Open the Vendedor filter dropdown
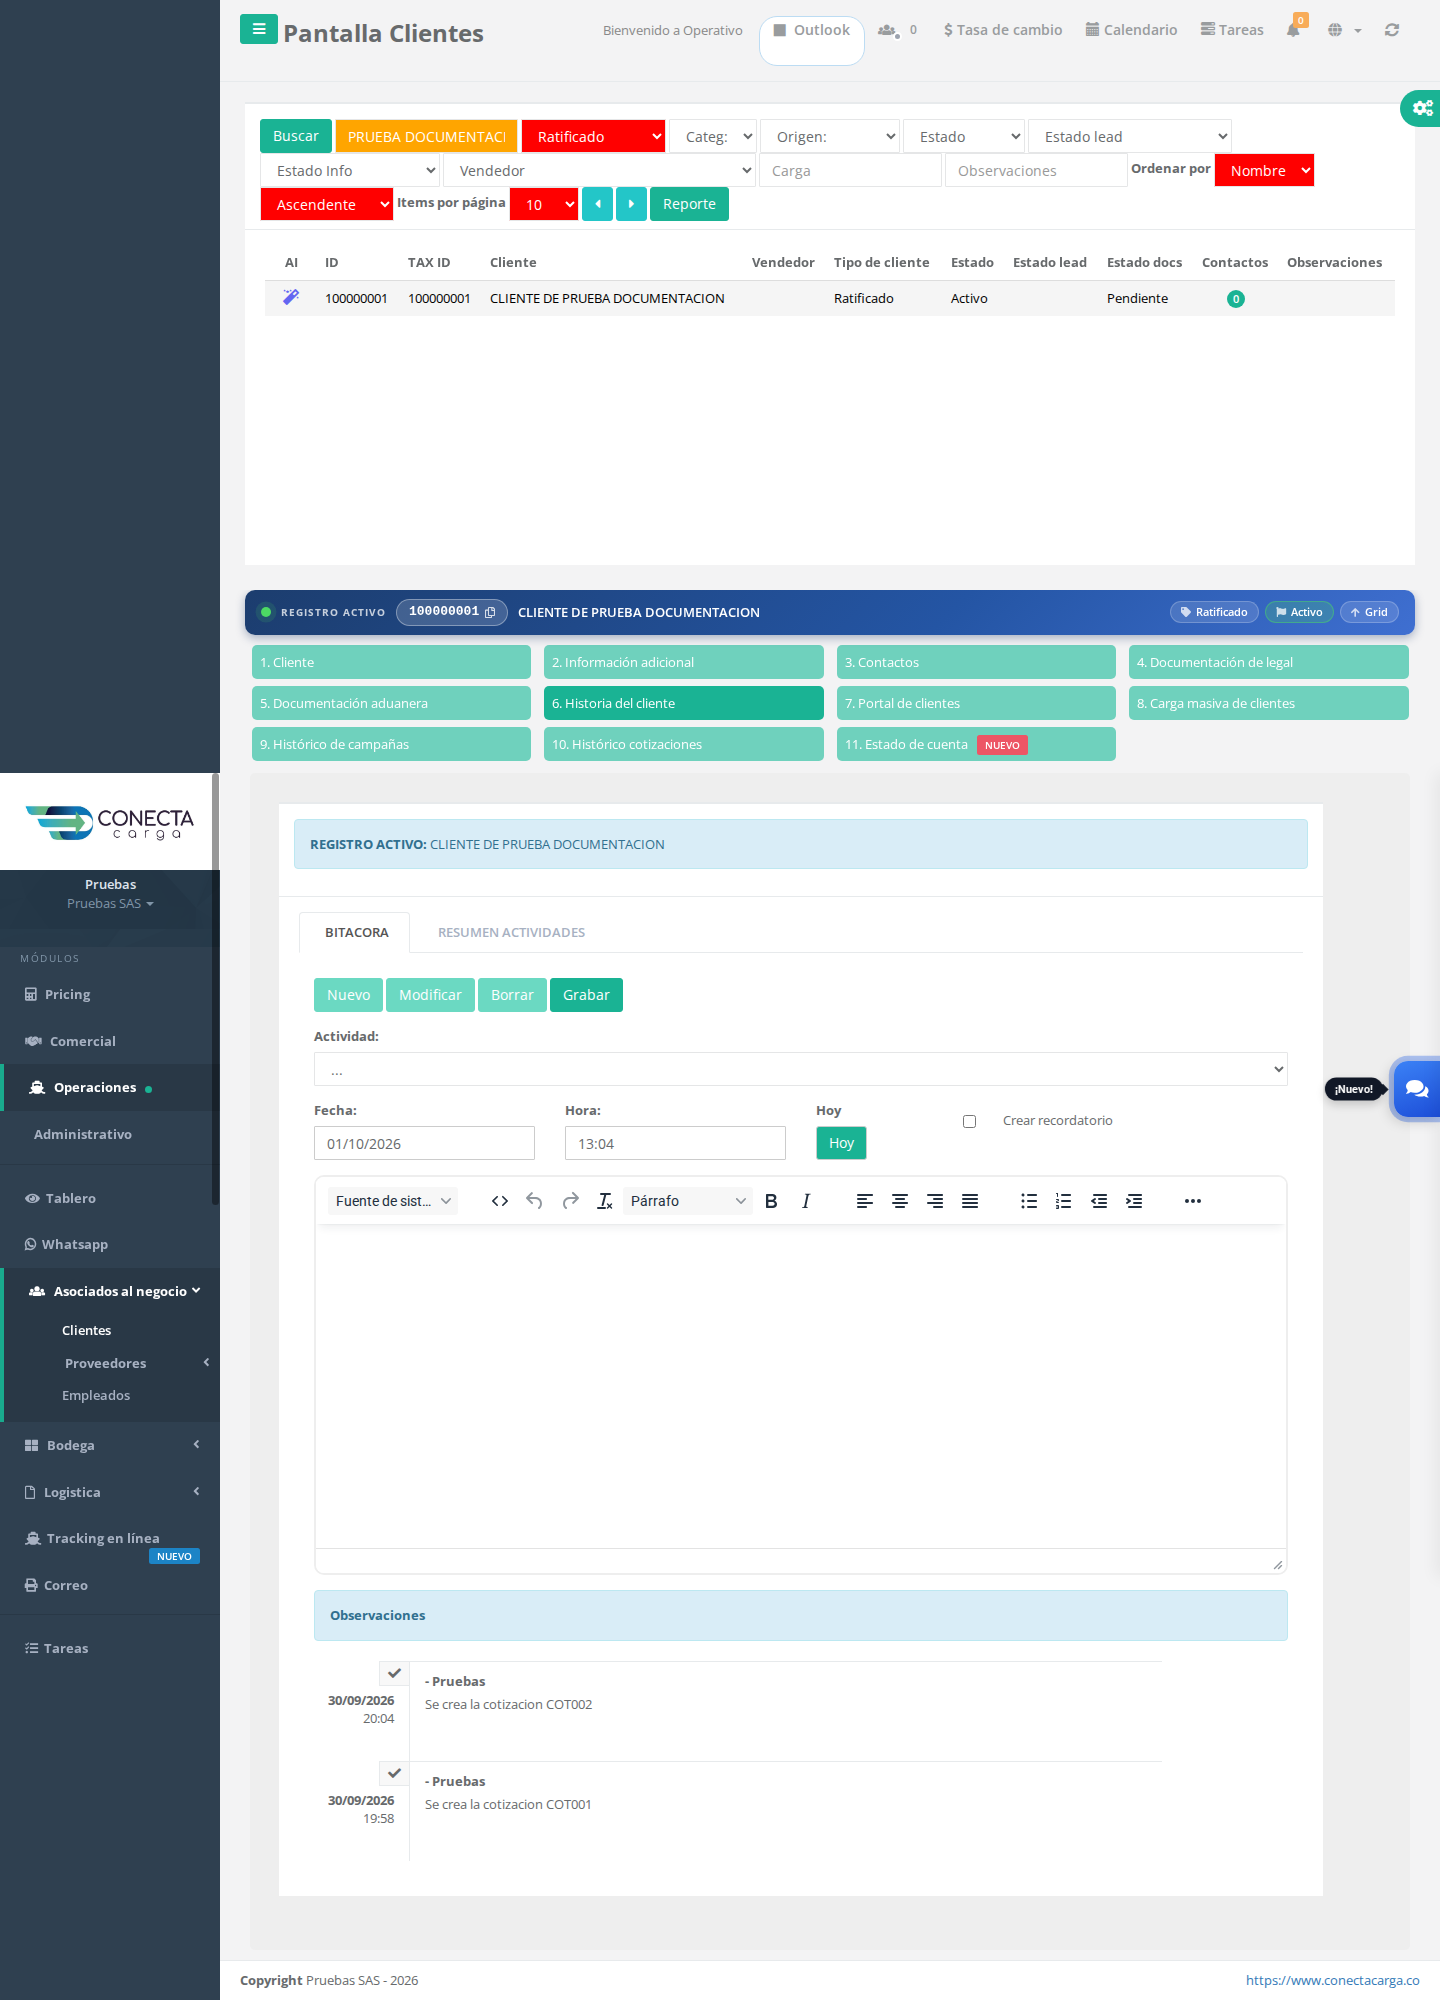The height and width of the screenshot is (2000, 1440). click(599, 171)
